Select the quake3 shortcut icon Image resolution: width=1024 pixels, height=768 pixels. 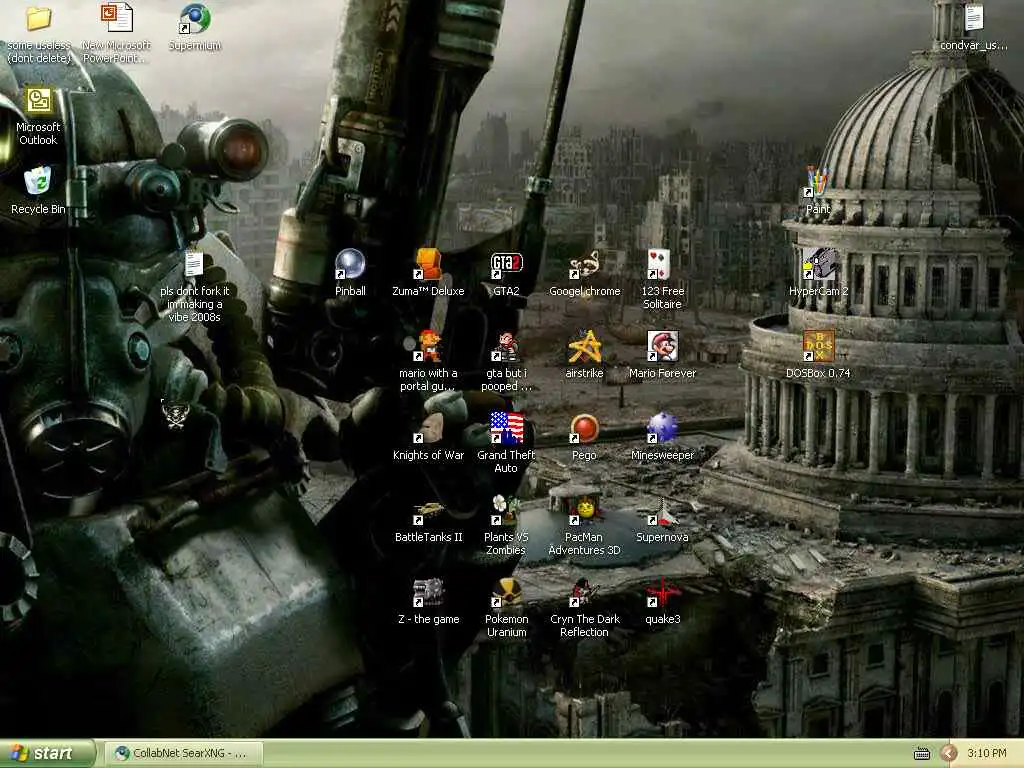point(662,592)
